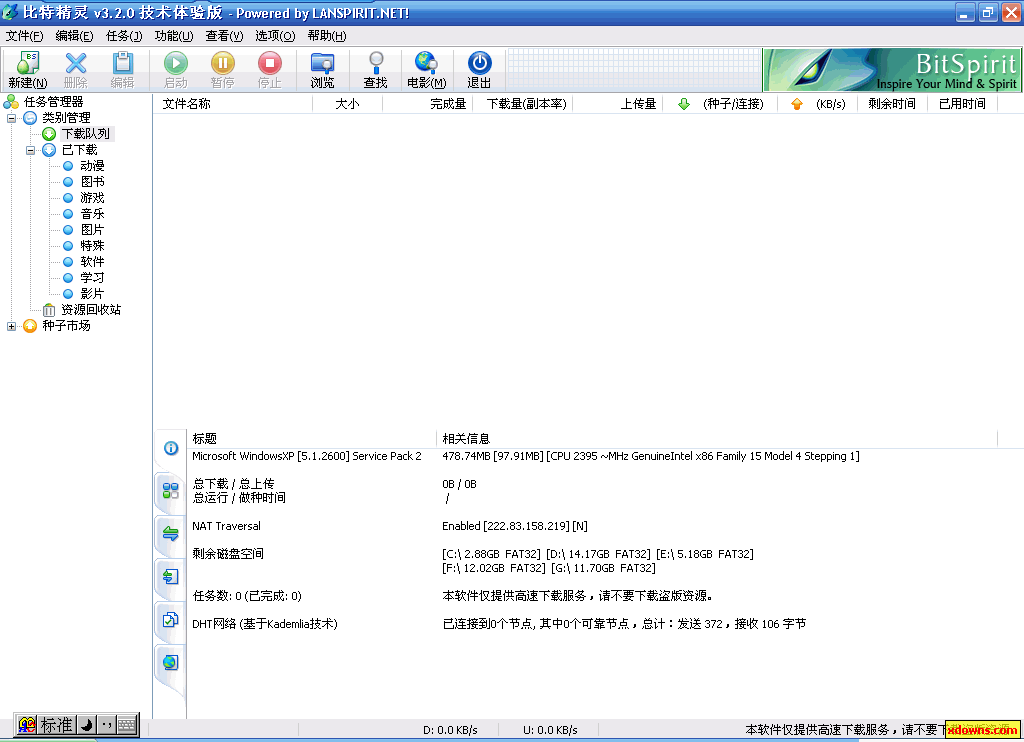Select the 软件 category
Viewport: 1024px width, 742px height.
pyautogui.click(x=92, y=262)
